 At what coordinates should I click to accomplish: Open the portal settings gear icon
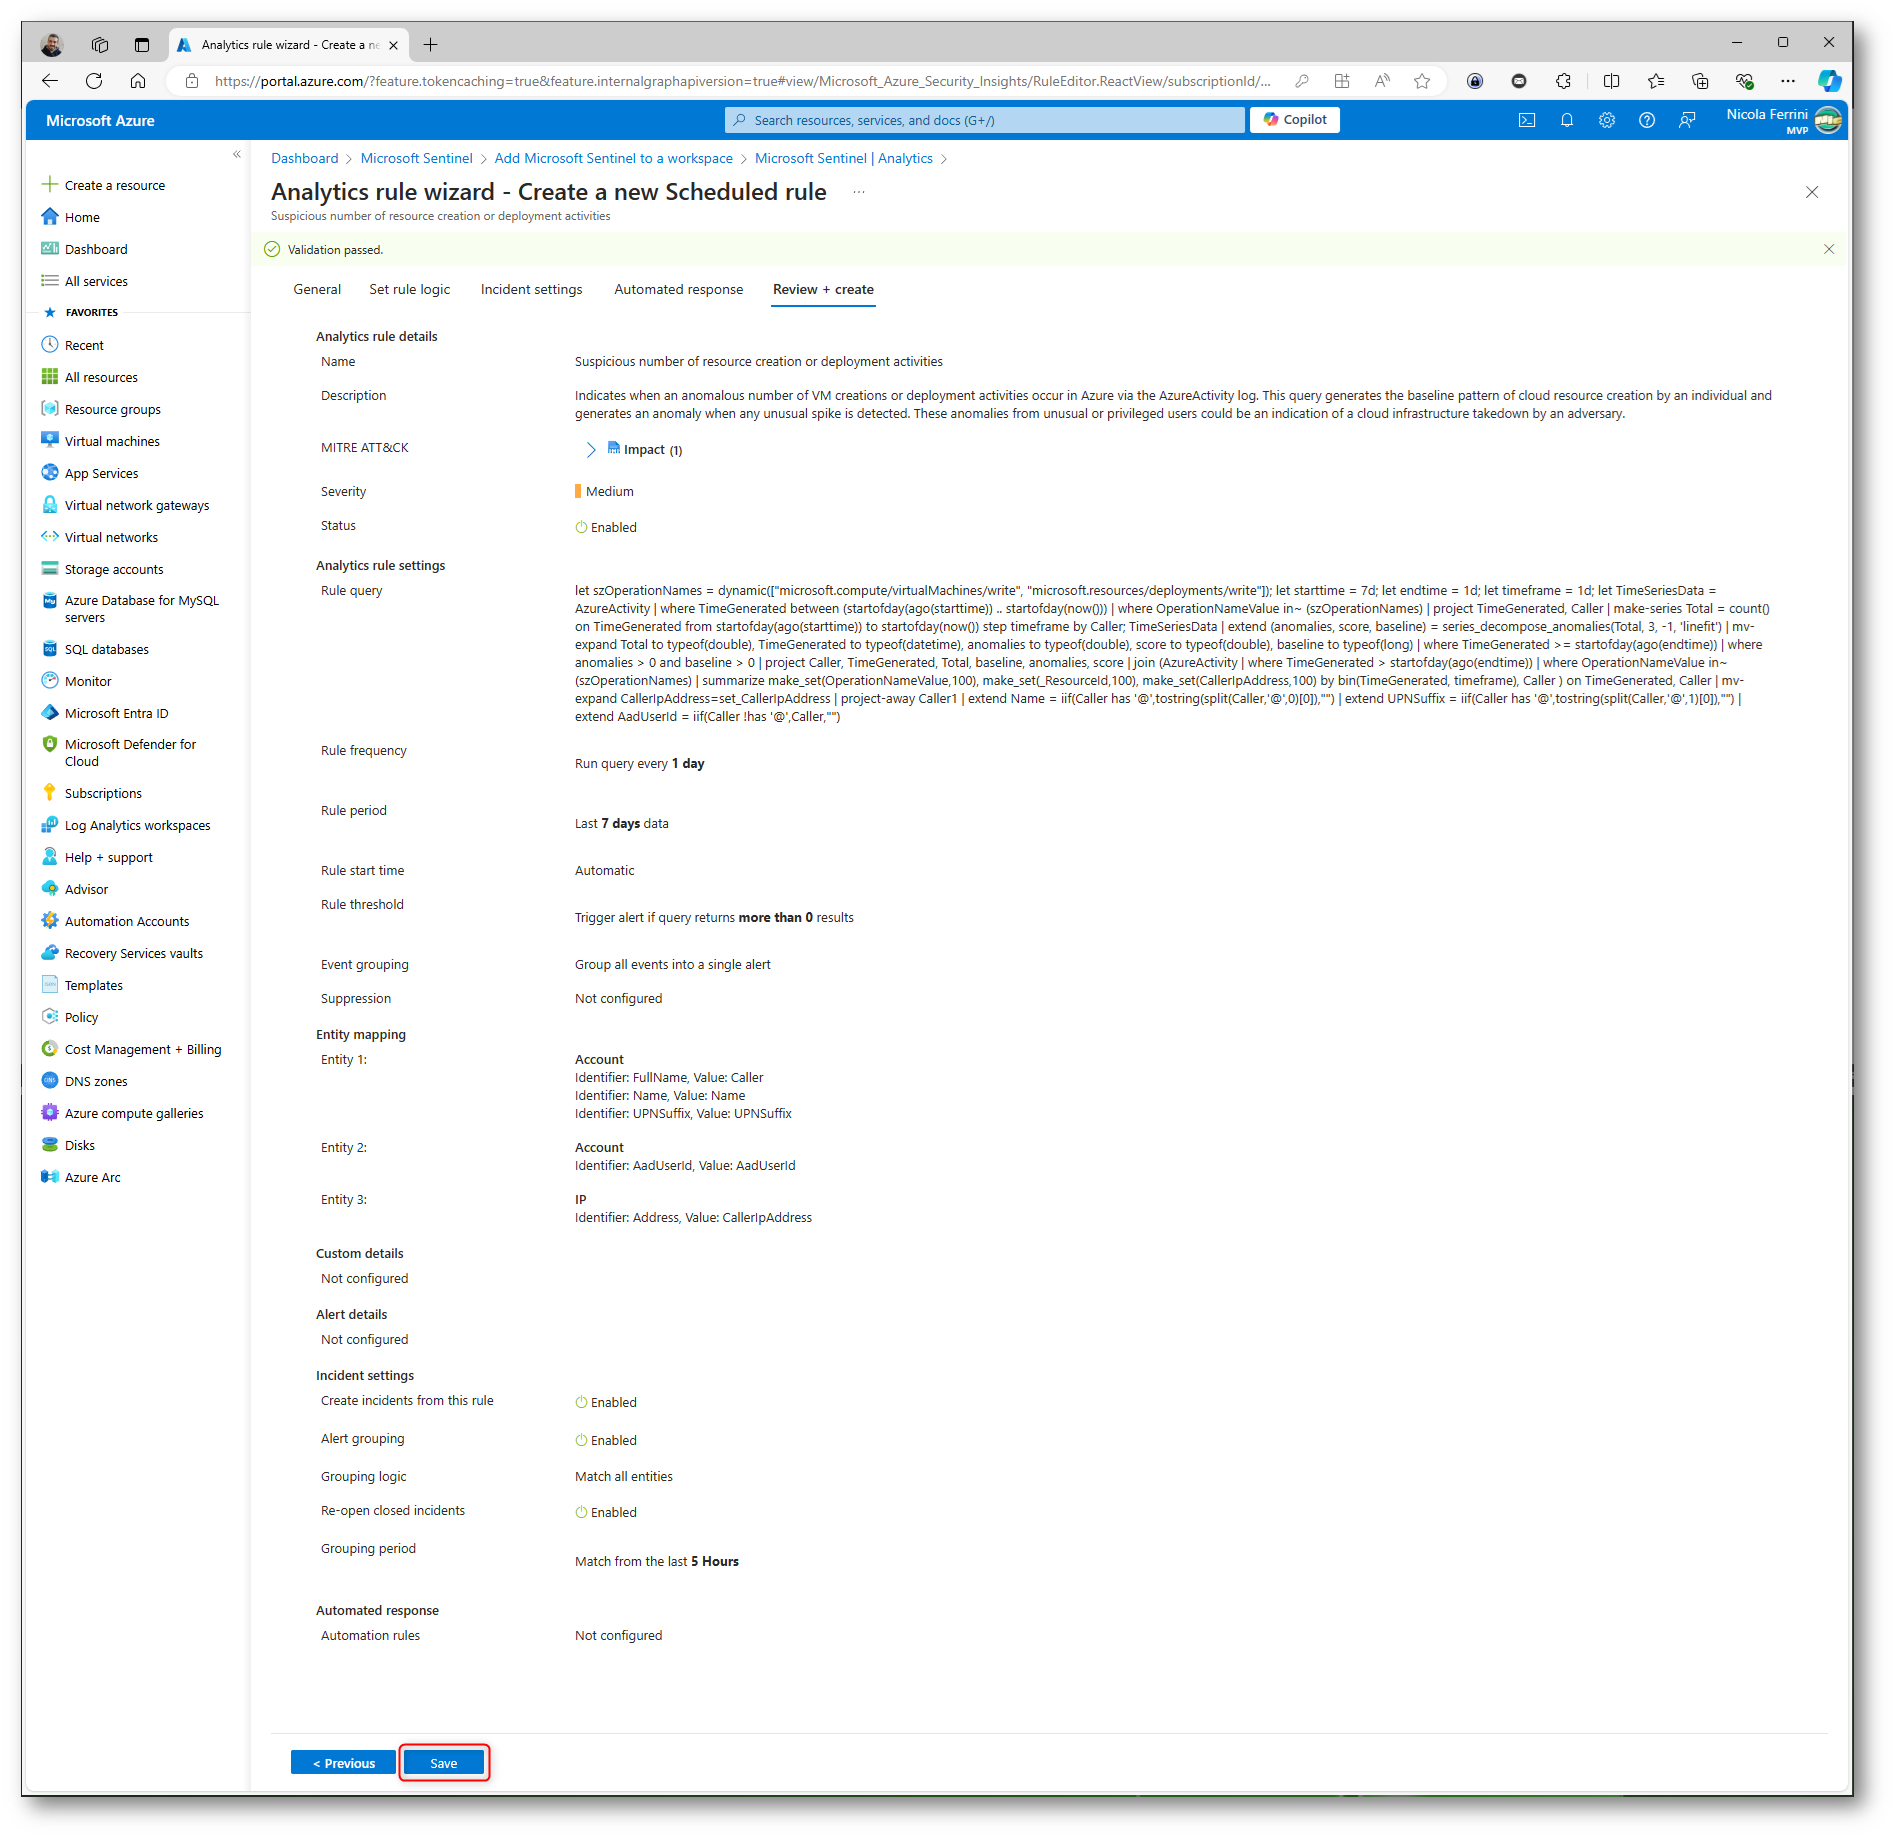pyautogui.click(x=1607, y=120)
